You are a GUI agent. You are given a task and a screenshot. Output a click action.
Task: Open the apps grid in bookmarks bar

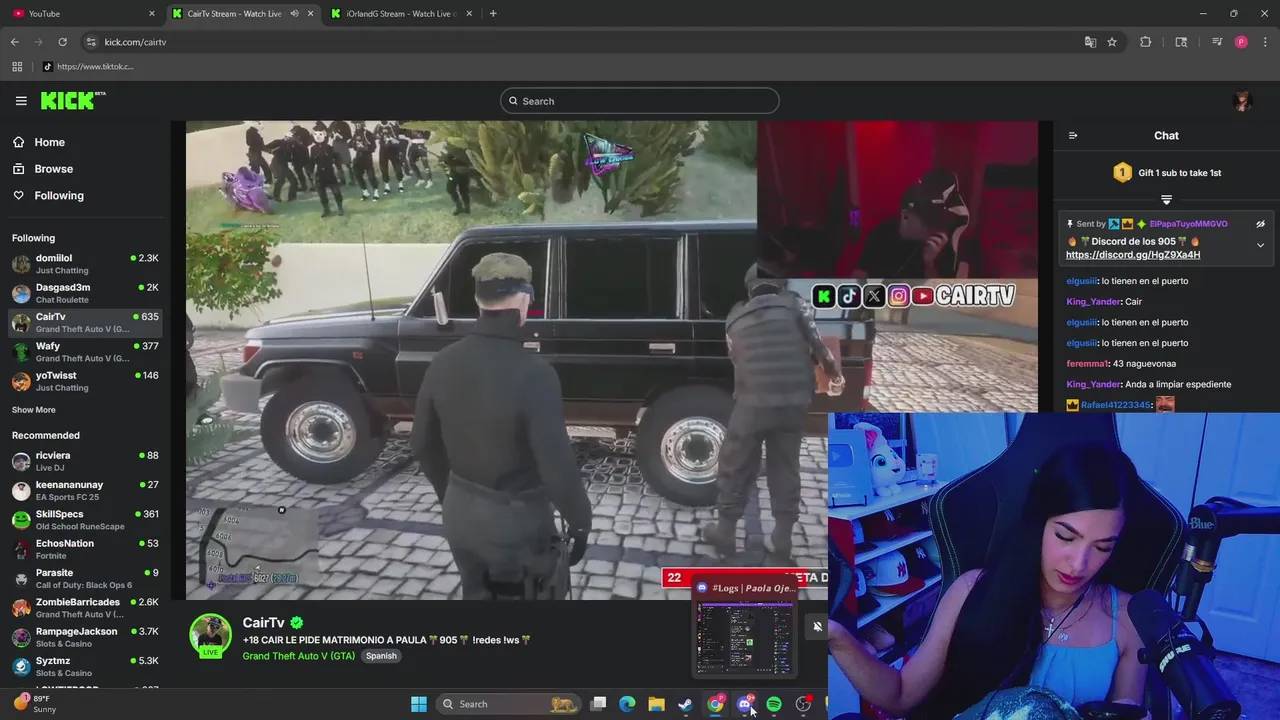pyautogui.click(x=17, y=67)
